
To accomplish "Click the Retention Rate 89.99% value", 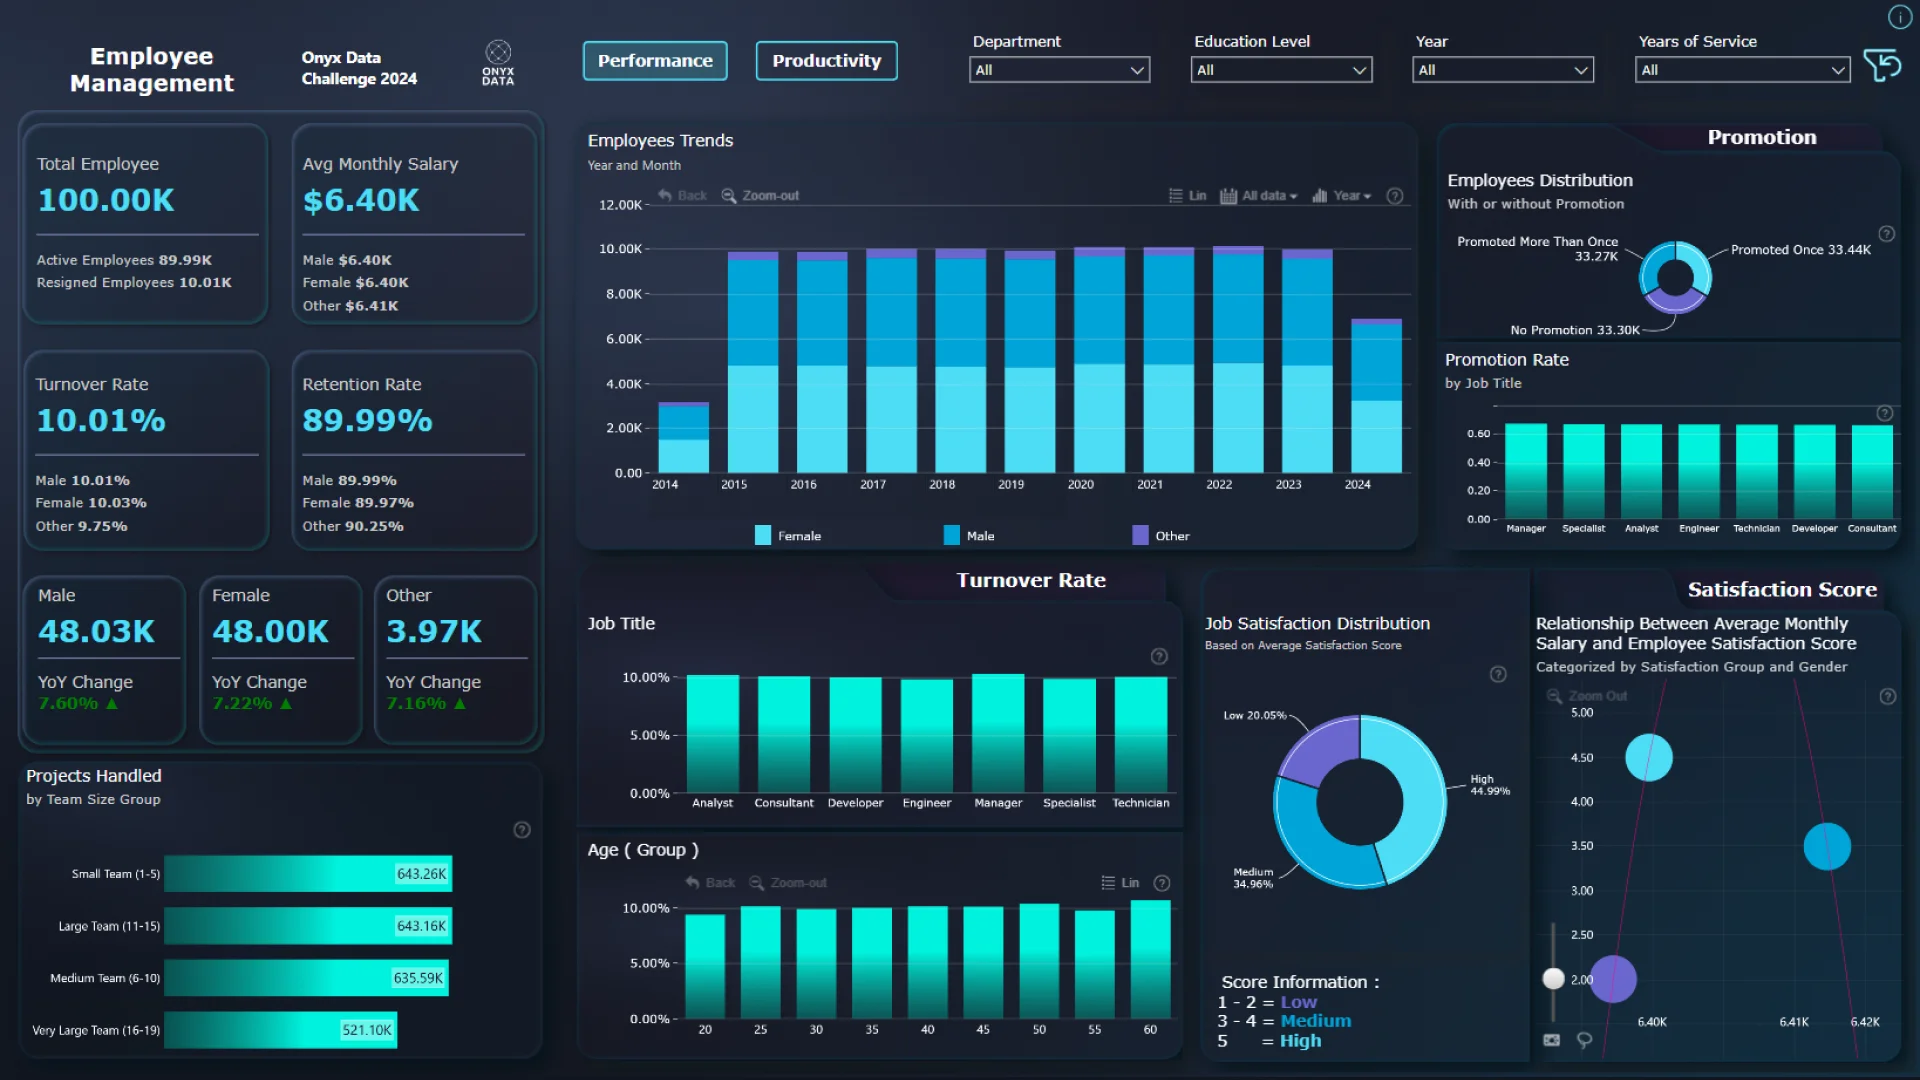I will click(x=368, y=420).
